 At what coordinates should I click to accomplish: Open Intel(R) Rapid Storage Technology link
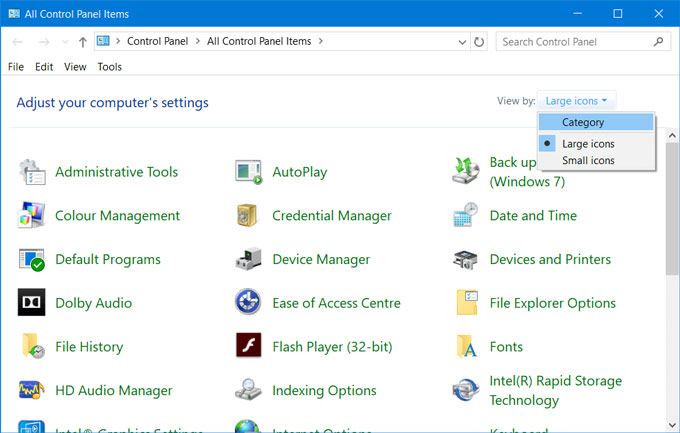[556, 390]
